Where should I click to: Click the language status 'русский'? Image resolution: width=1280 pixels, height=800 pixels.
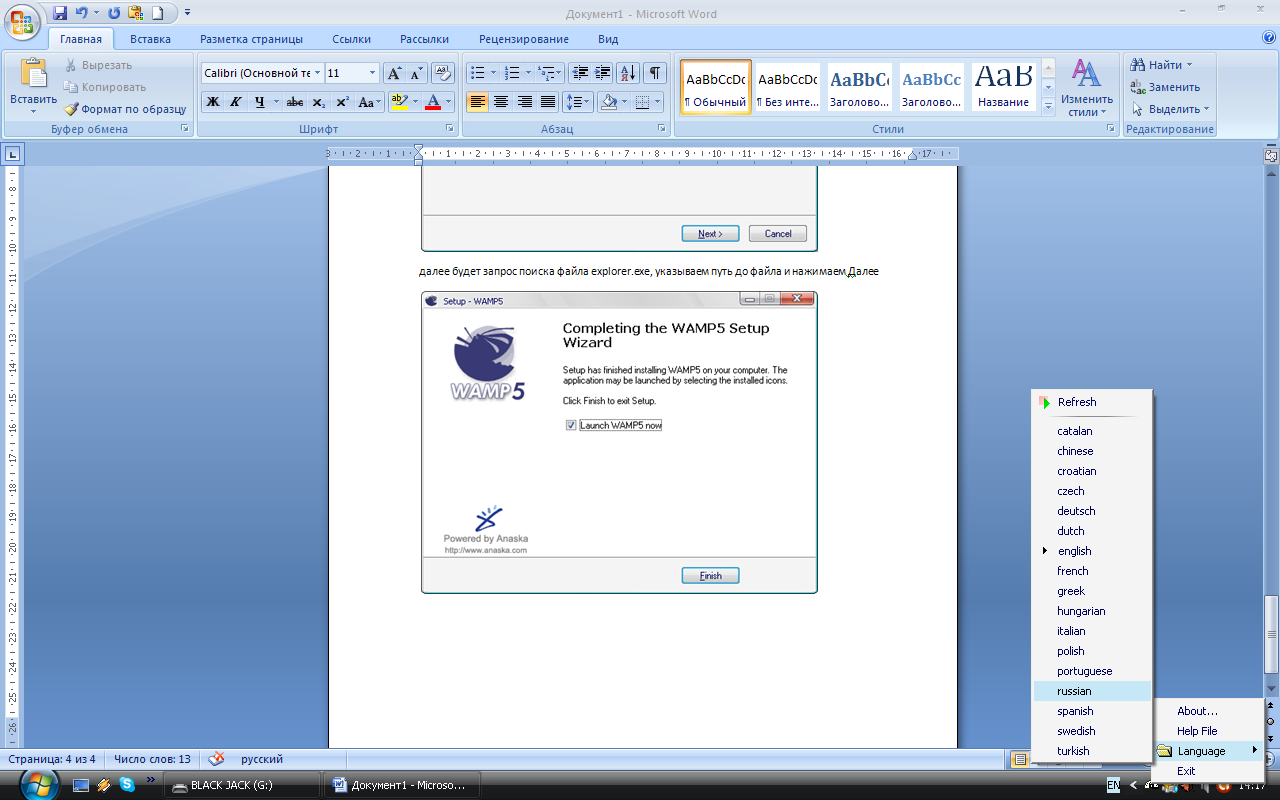click(x=262, y=760)
